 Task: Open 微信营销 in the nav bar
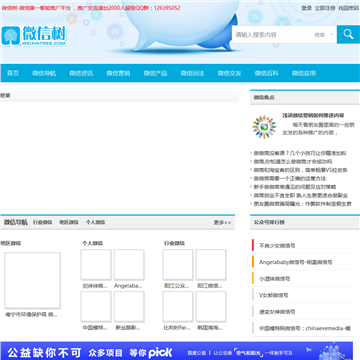point(118,73)
